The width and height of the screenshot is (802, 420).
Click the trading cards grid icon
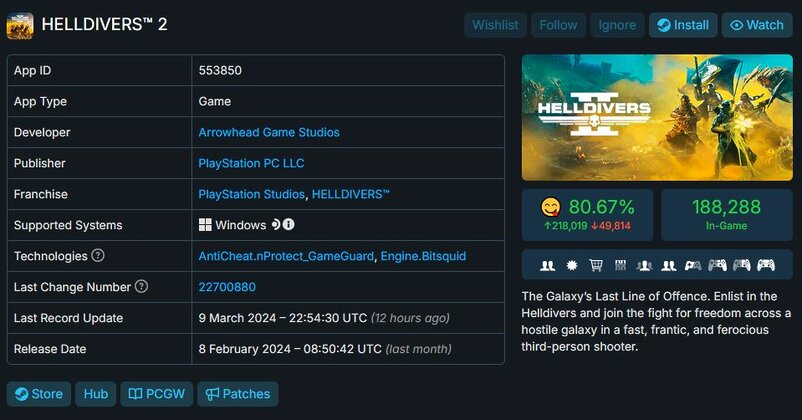pos(620,265)
